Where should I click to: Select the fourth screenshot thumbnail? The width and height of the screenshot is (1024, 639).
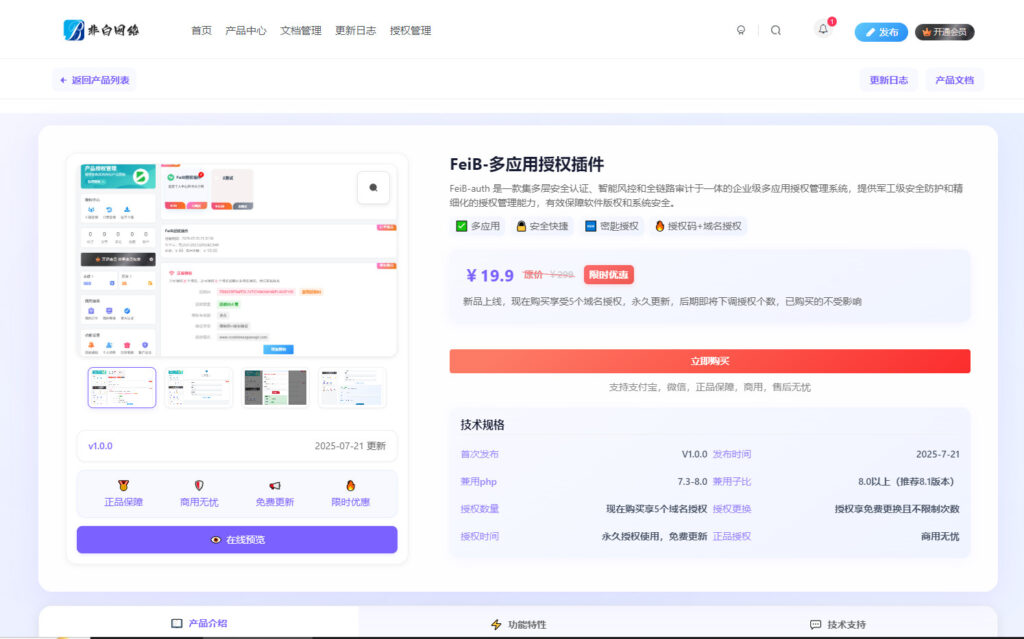(x=352, y=387)
